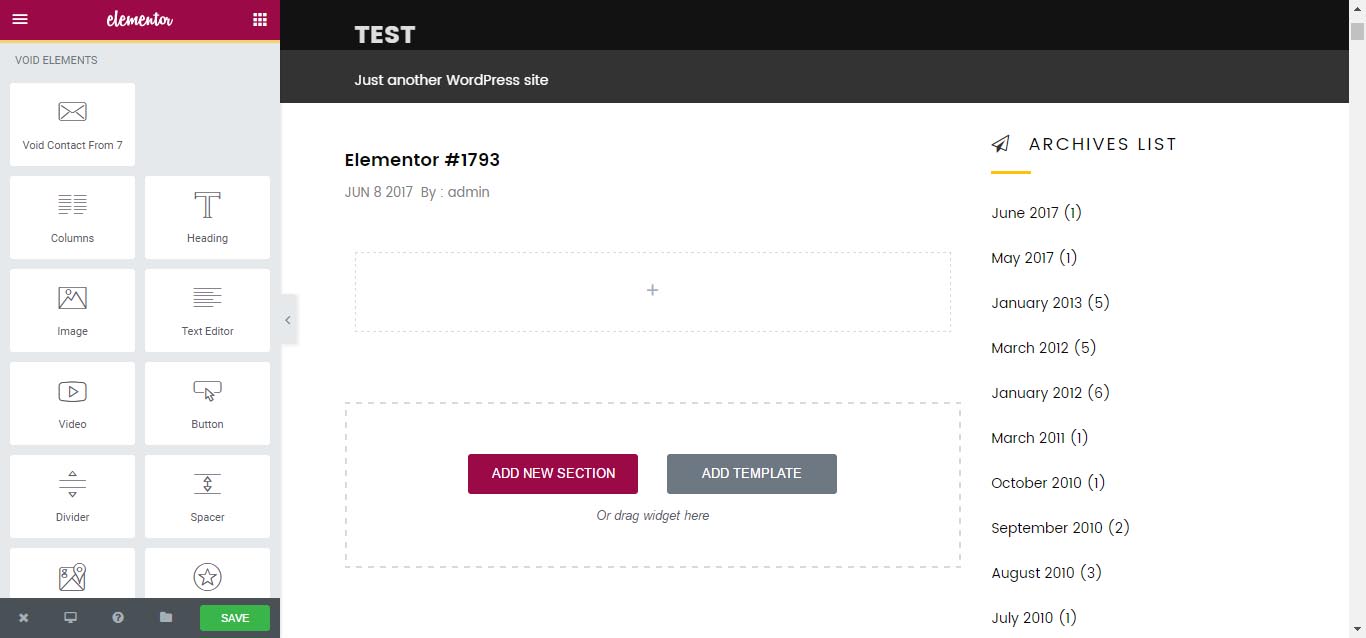This screenshot has width=1366, height=638.
Task: Switch to responsive preview mode via monitor icon
Action: [70, 617]
